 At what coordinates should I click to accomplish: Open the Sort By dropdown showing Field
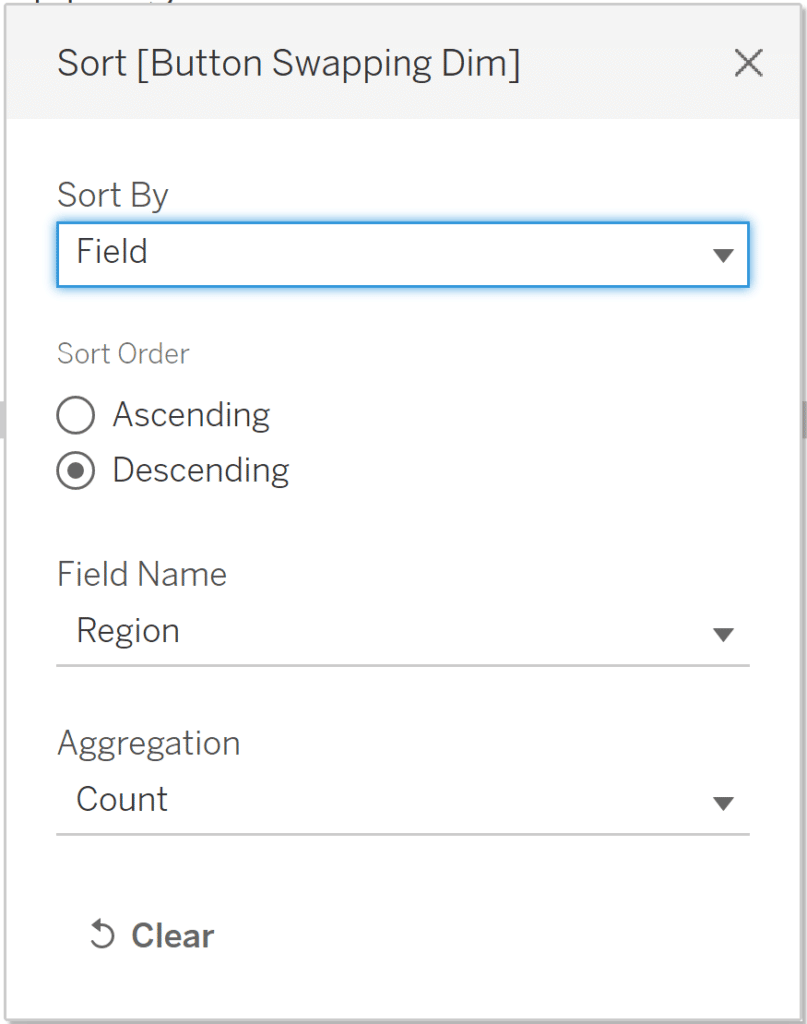click(400, 255)
